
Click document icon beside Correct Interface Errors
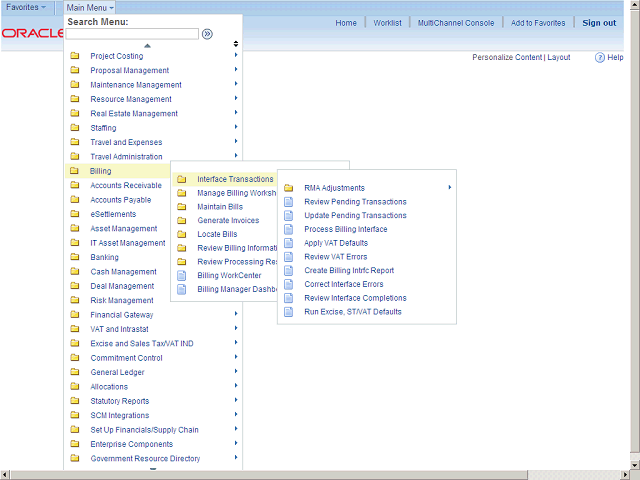(x=289, y=284)
